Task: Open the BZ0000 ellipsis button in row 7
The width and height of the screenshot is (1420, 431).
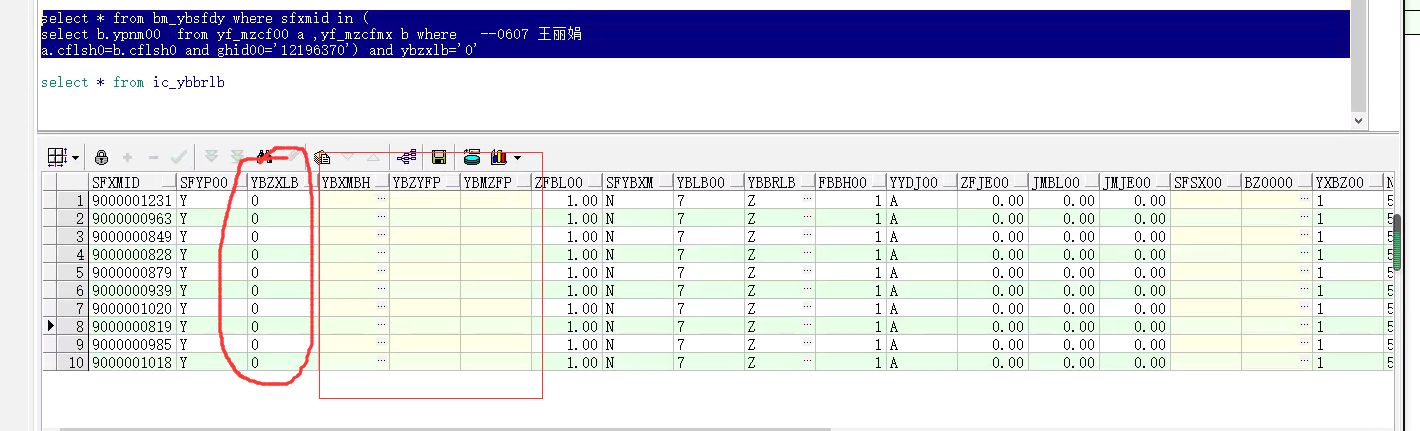Action: coord(1304,308)
